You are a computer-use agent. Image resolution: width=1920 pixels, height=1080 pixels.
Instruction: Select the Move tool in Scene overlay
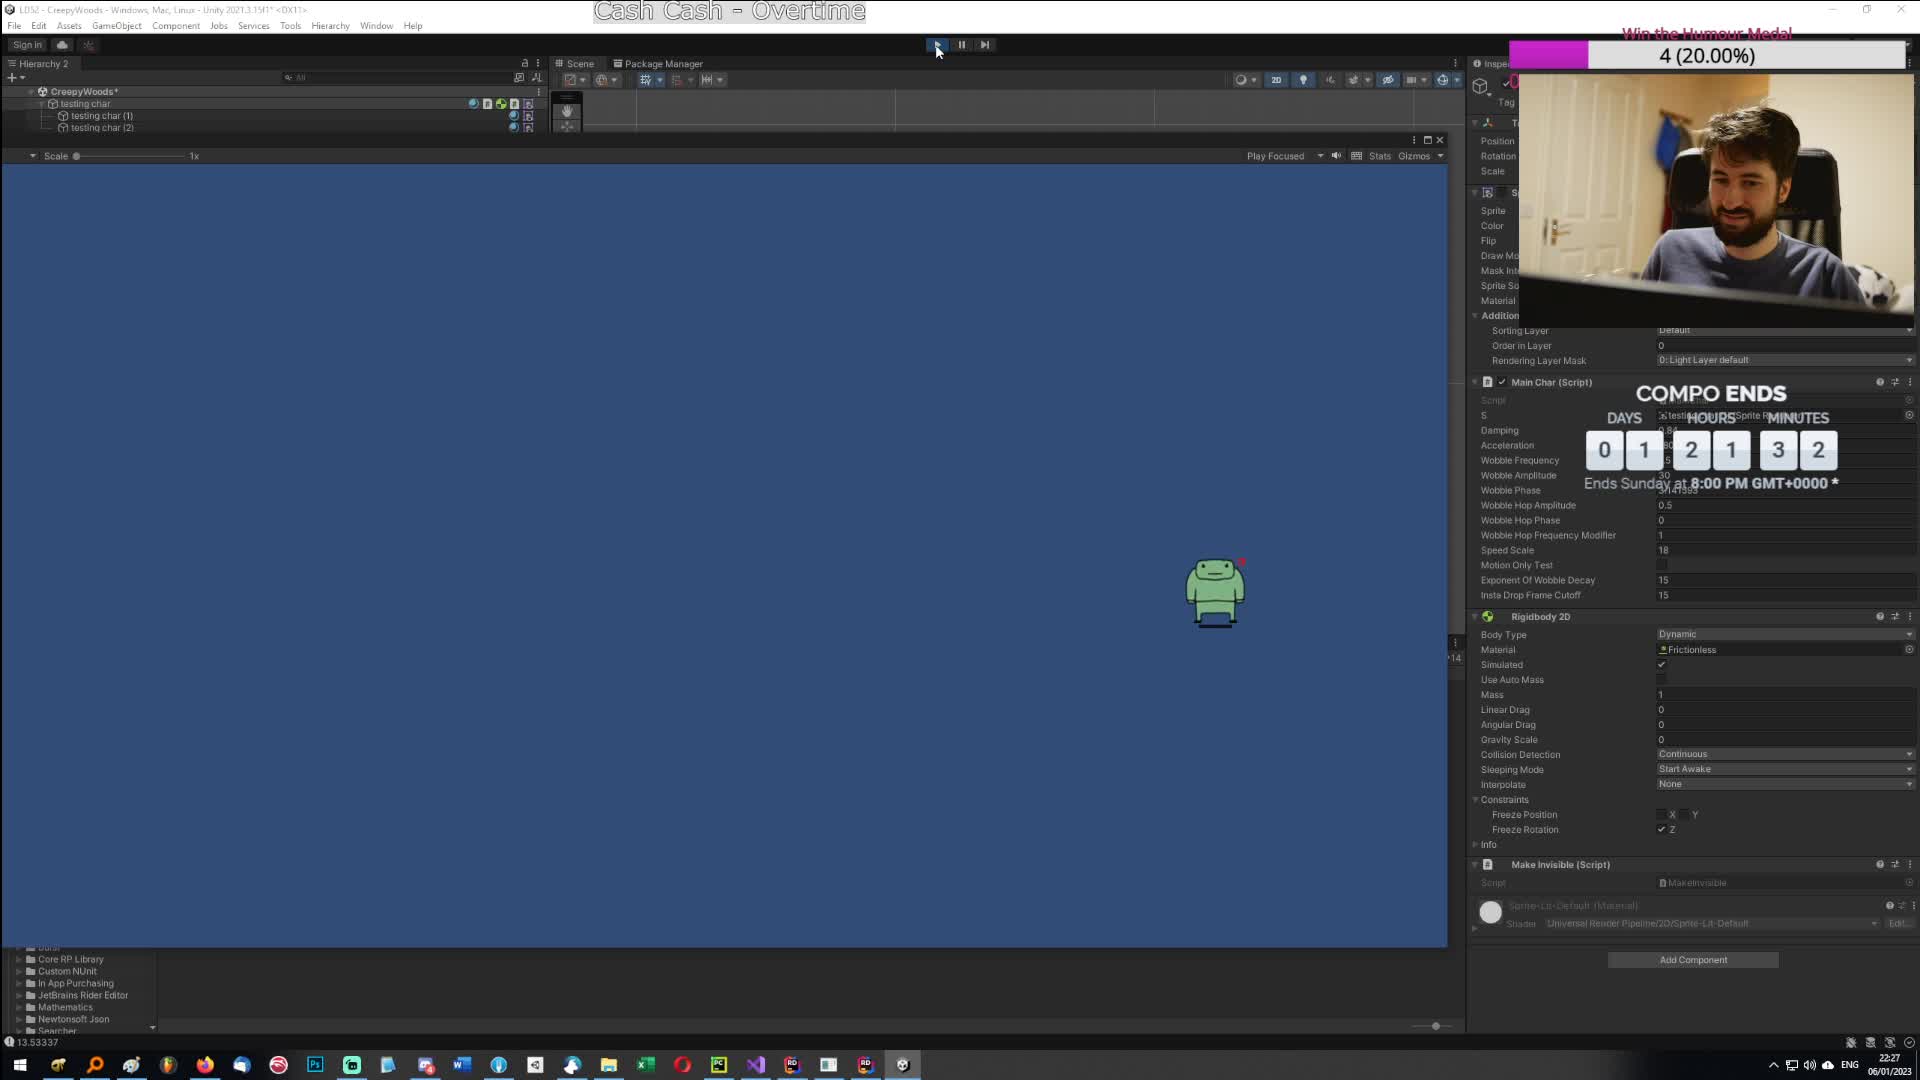pyautogui.click(x=567, y=126)
